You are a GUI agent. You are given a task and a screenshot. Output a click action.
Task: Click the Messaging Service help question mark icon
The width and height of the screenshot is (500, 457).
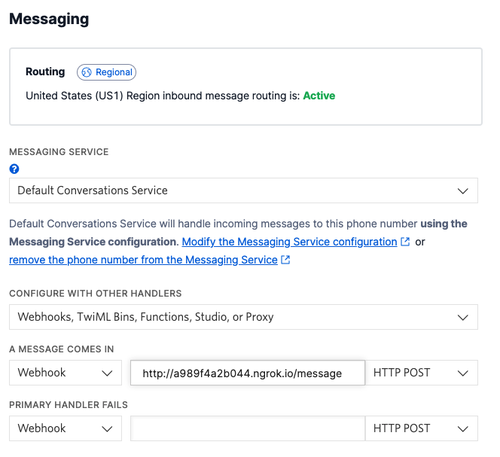[14, 169]
